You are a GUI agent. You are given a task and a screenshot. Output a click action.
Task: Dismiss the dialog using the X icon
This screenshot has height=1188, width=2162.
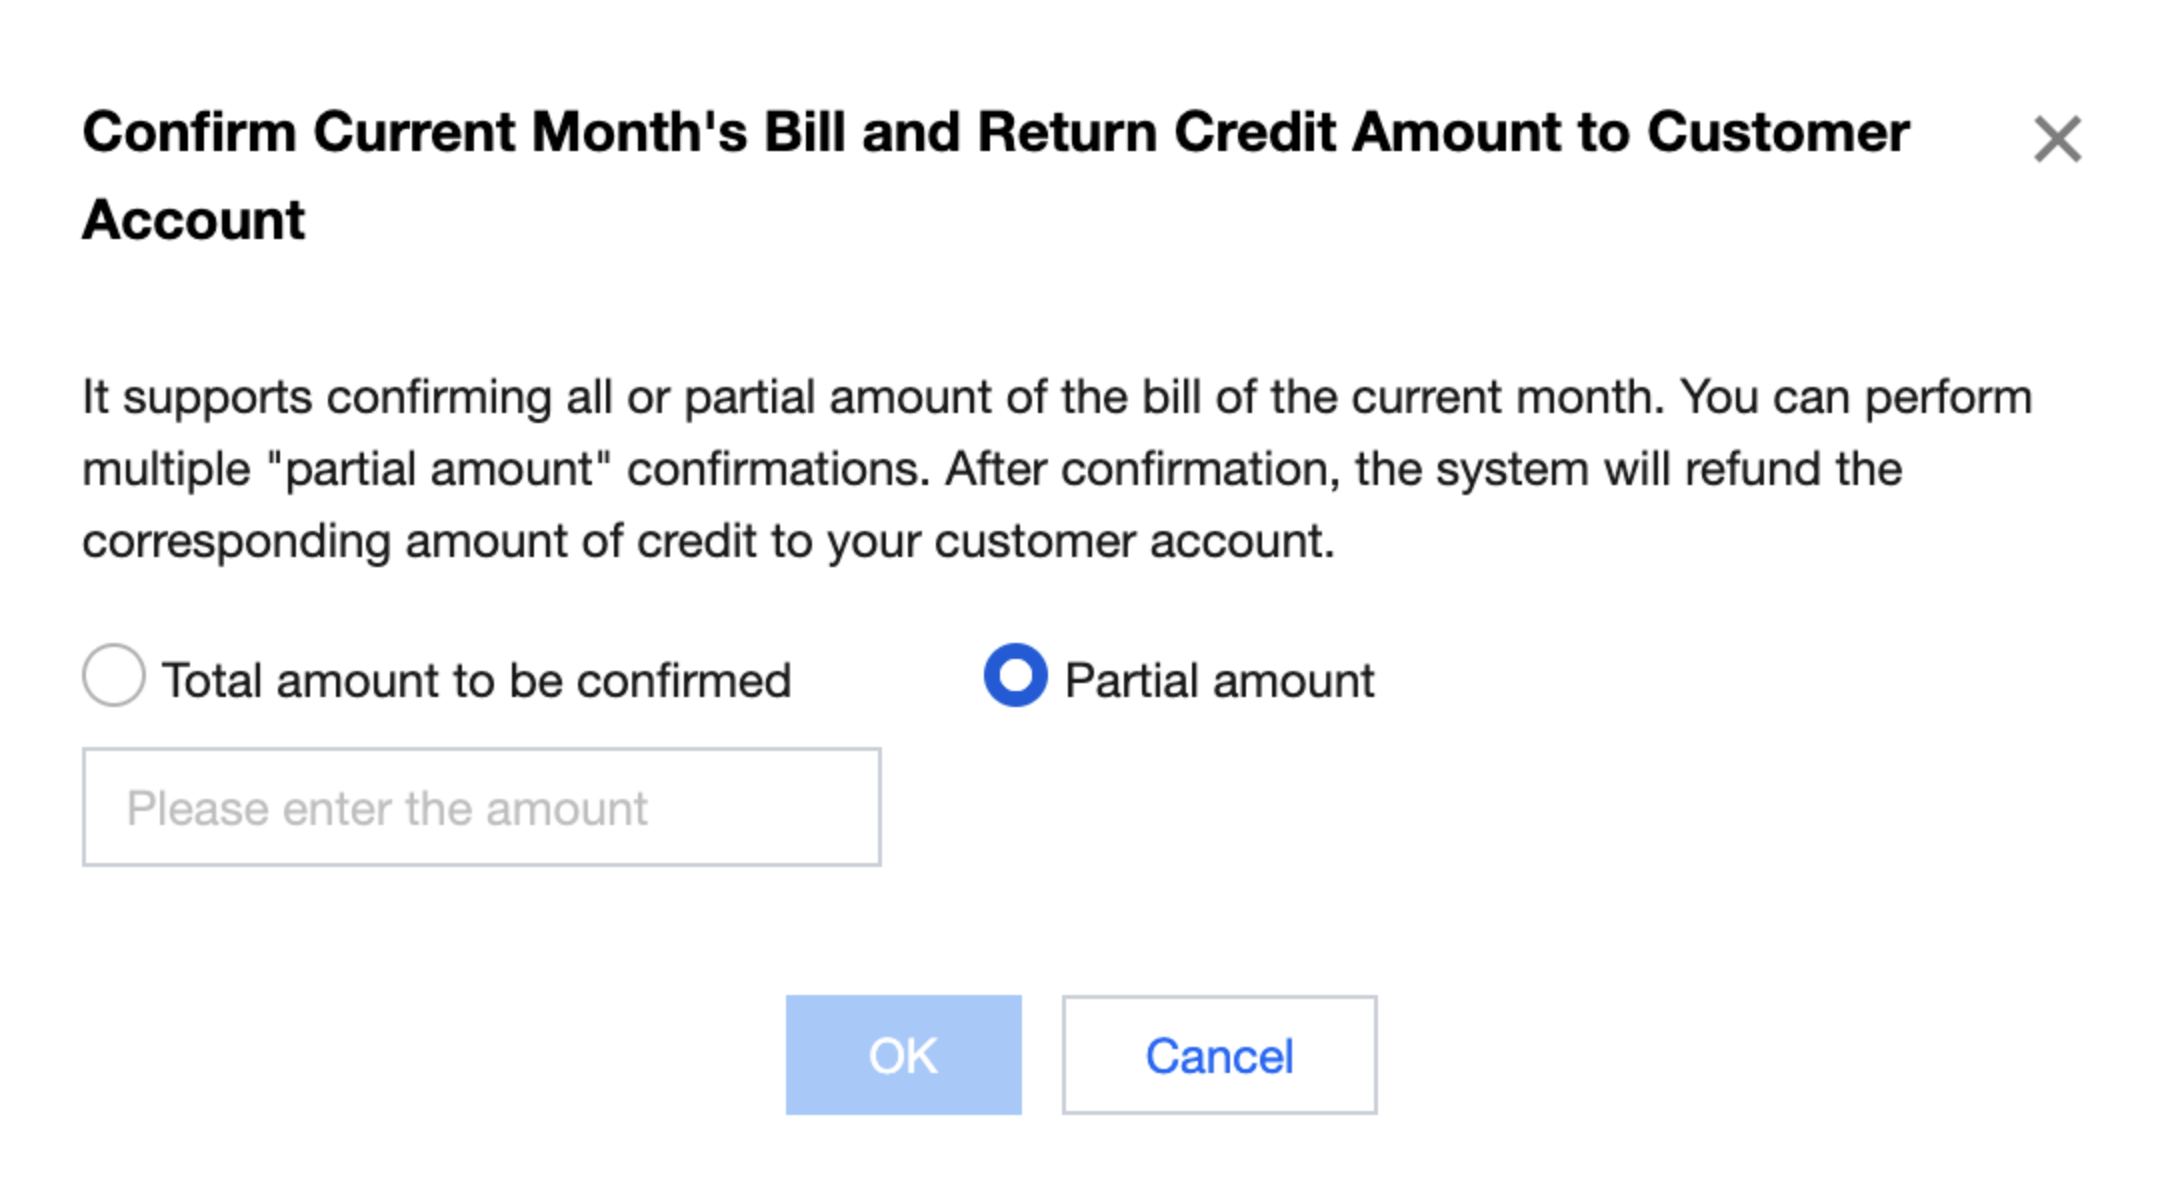(x=2057, y=138)
